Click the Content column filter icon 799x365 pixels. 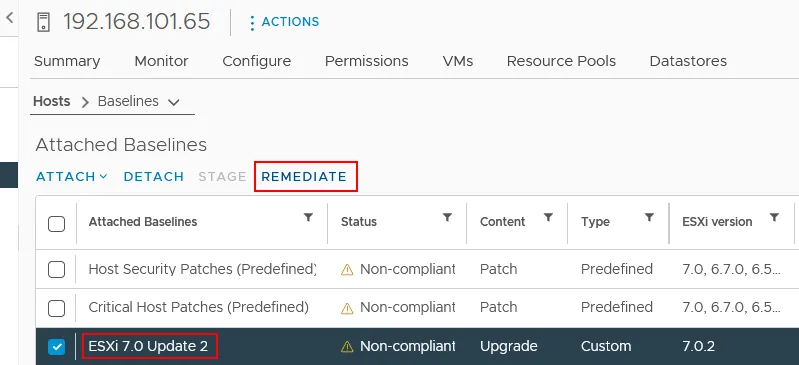point(548,218)
